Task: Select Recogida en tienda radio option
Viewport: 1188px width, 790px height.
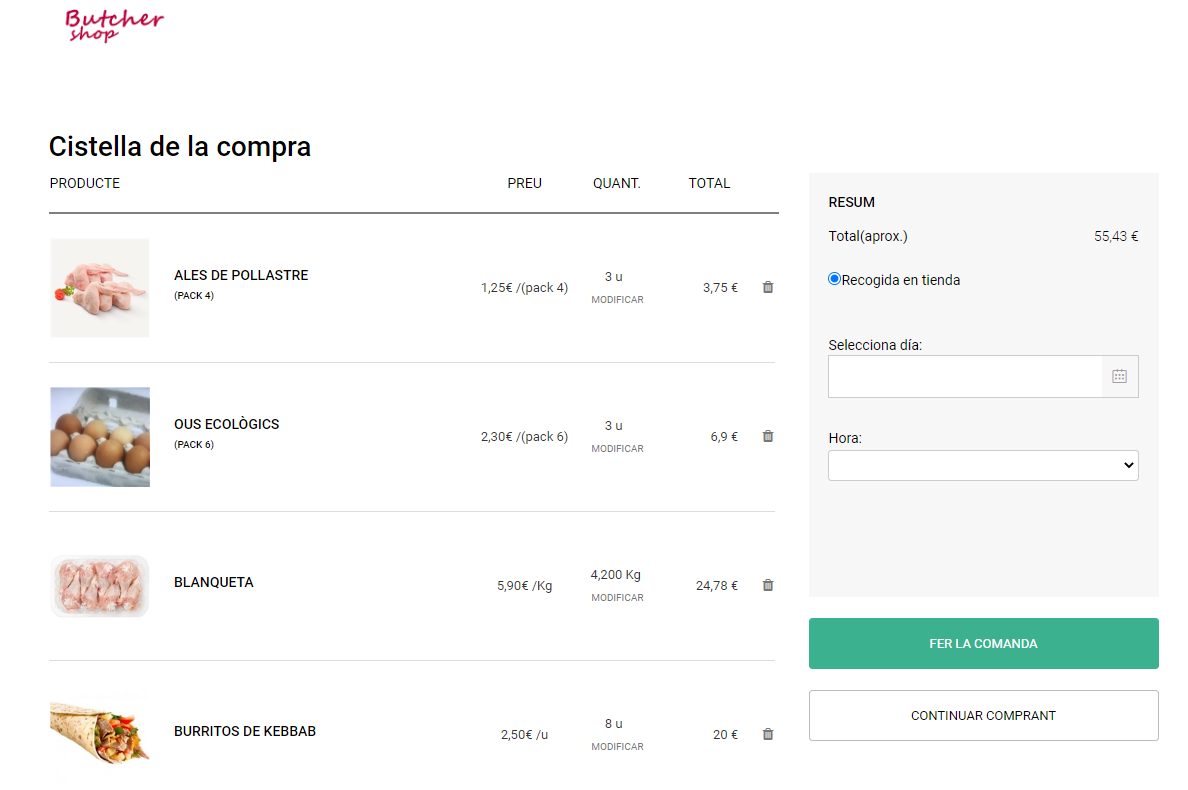Action: (x=835, y=279)
